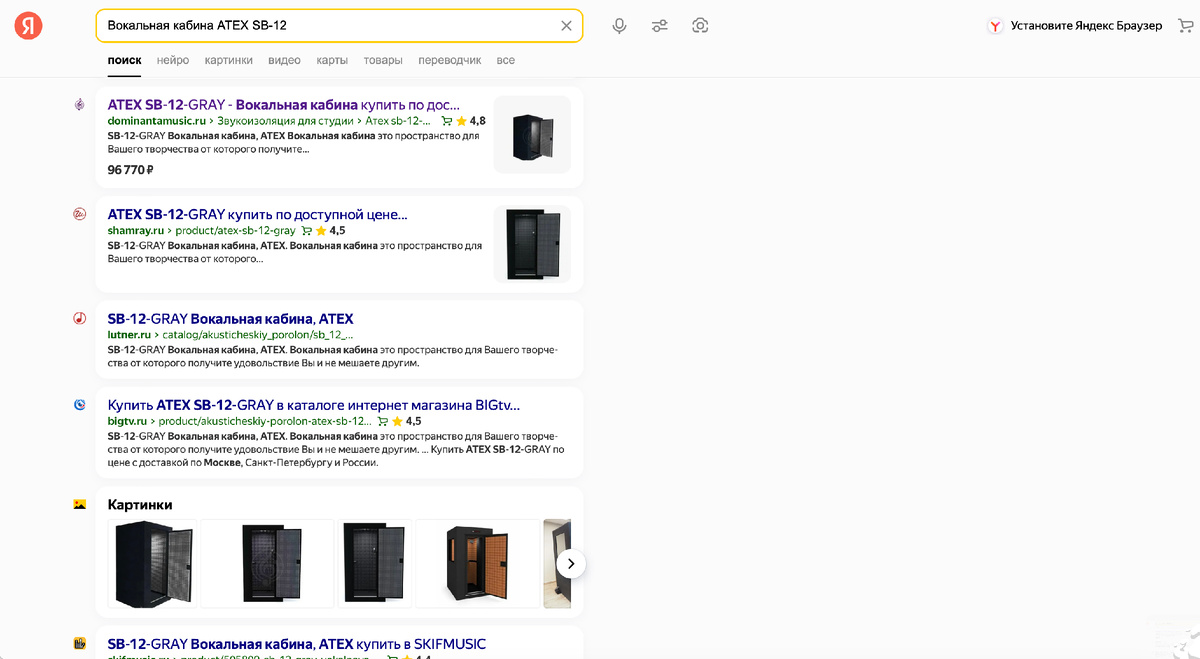Switch to the 'видео' tab
This screenshot has width=1200, height=659.
point(284,60)
